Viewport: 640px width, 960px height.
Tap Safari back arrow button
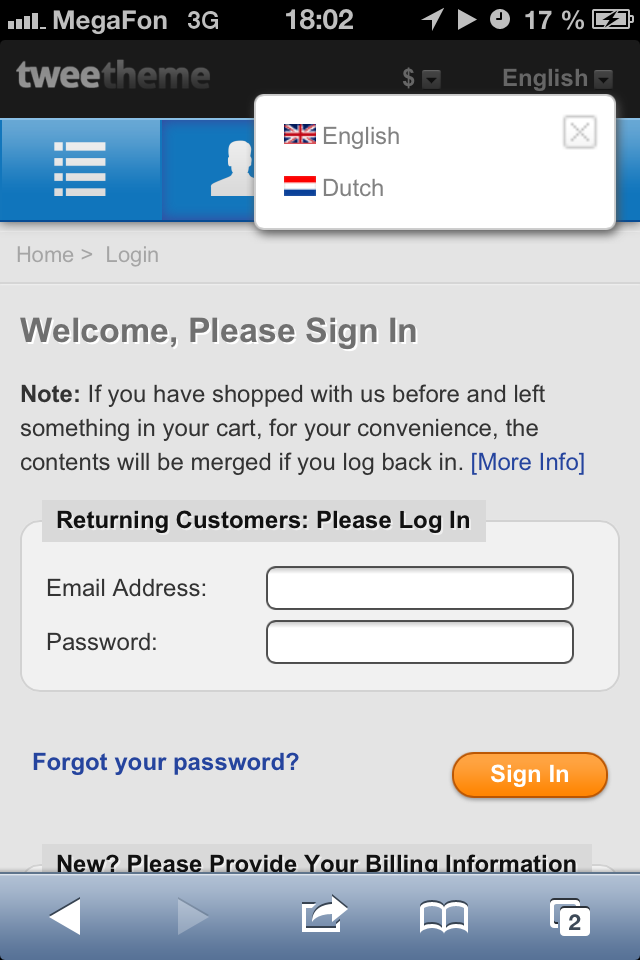coord(65,916)
